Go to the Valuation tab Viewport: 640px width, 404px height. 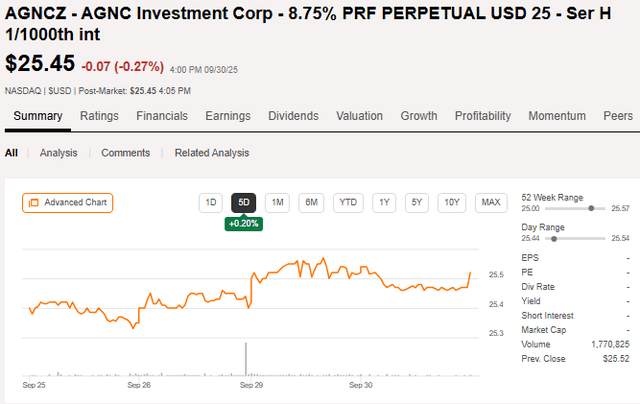(359, 116)
